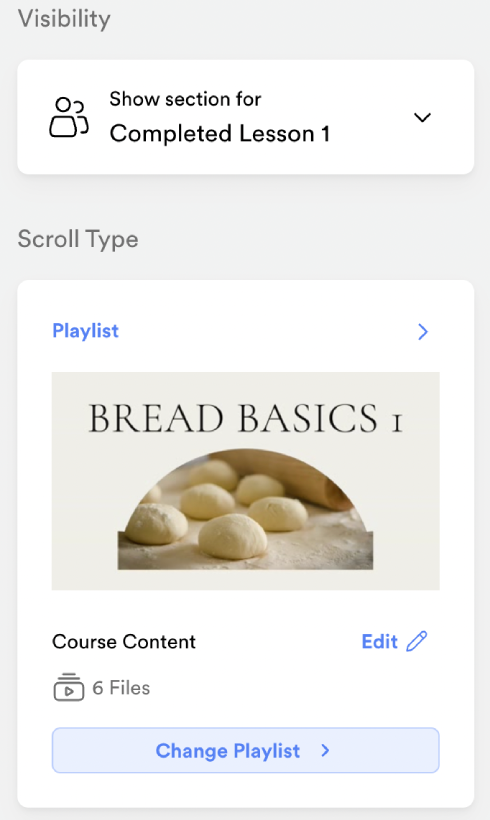Image resolution: width=490 pixels, height=820 pixels.
Task: Click the video playlist files icon
Action: 69,687
